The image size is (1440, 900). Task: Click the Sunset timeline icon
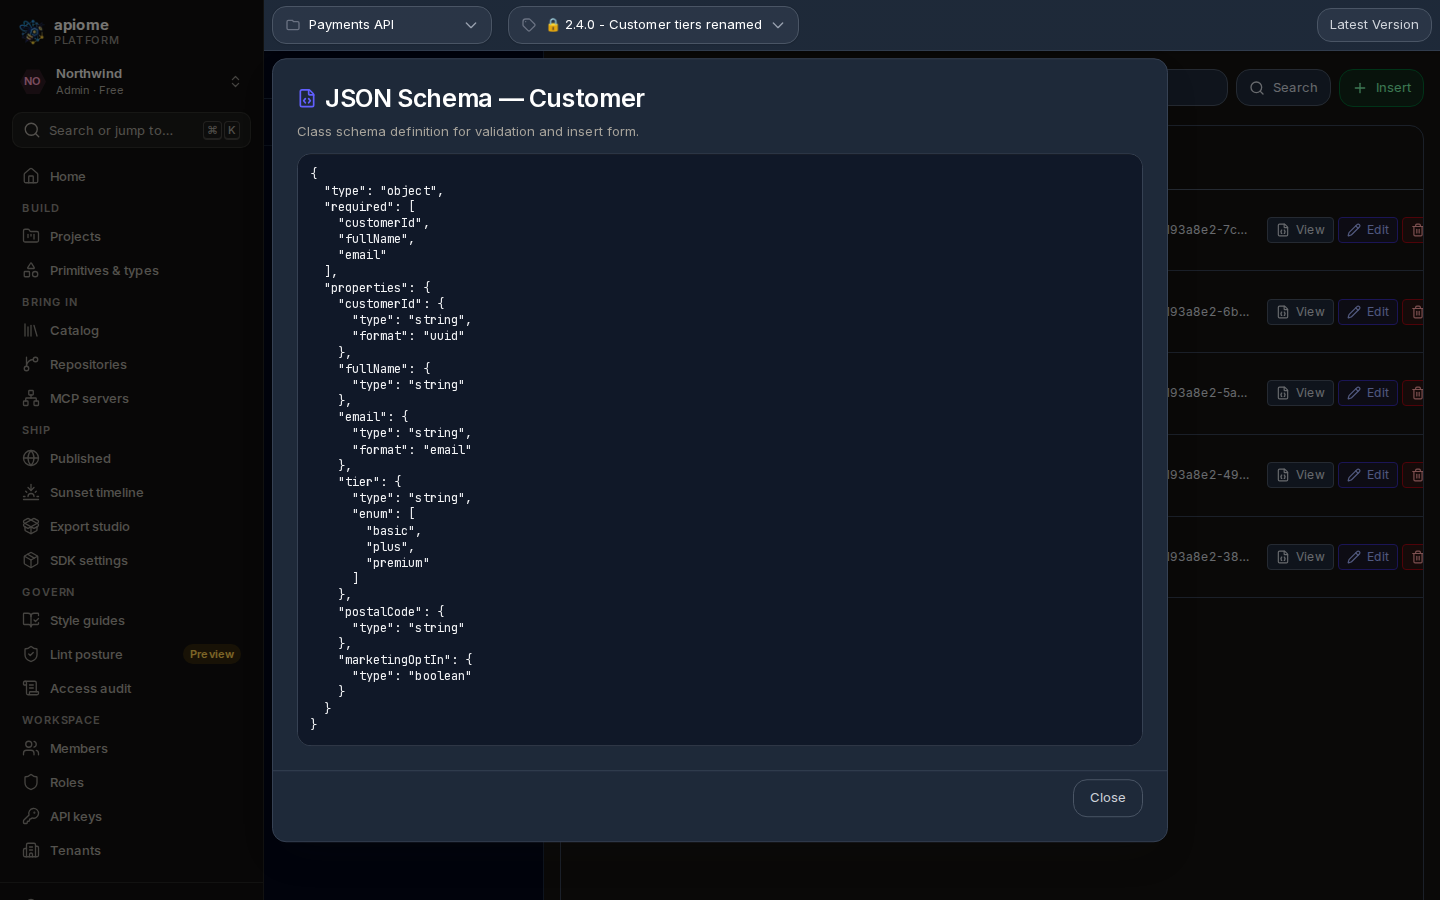point(31,492)
